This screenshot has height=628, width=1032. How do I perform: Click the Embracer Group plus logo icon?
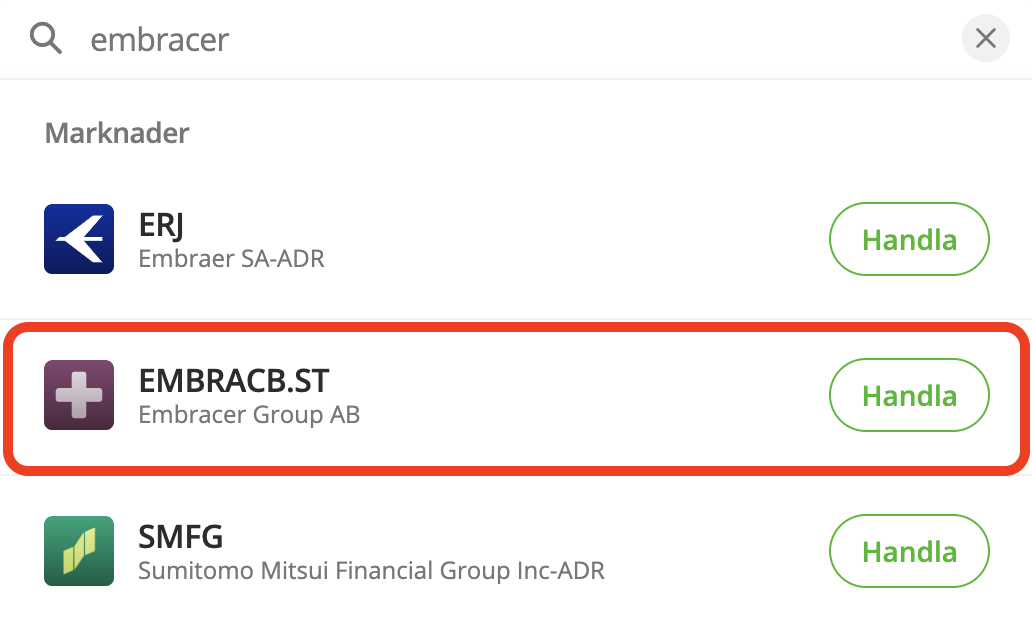(79, 395)
